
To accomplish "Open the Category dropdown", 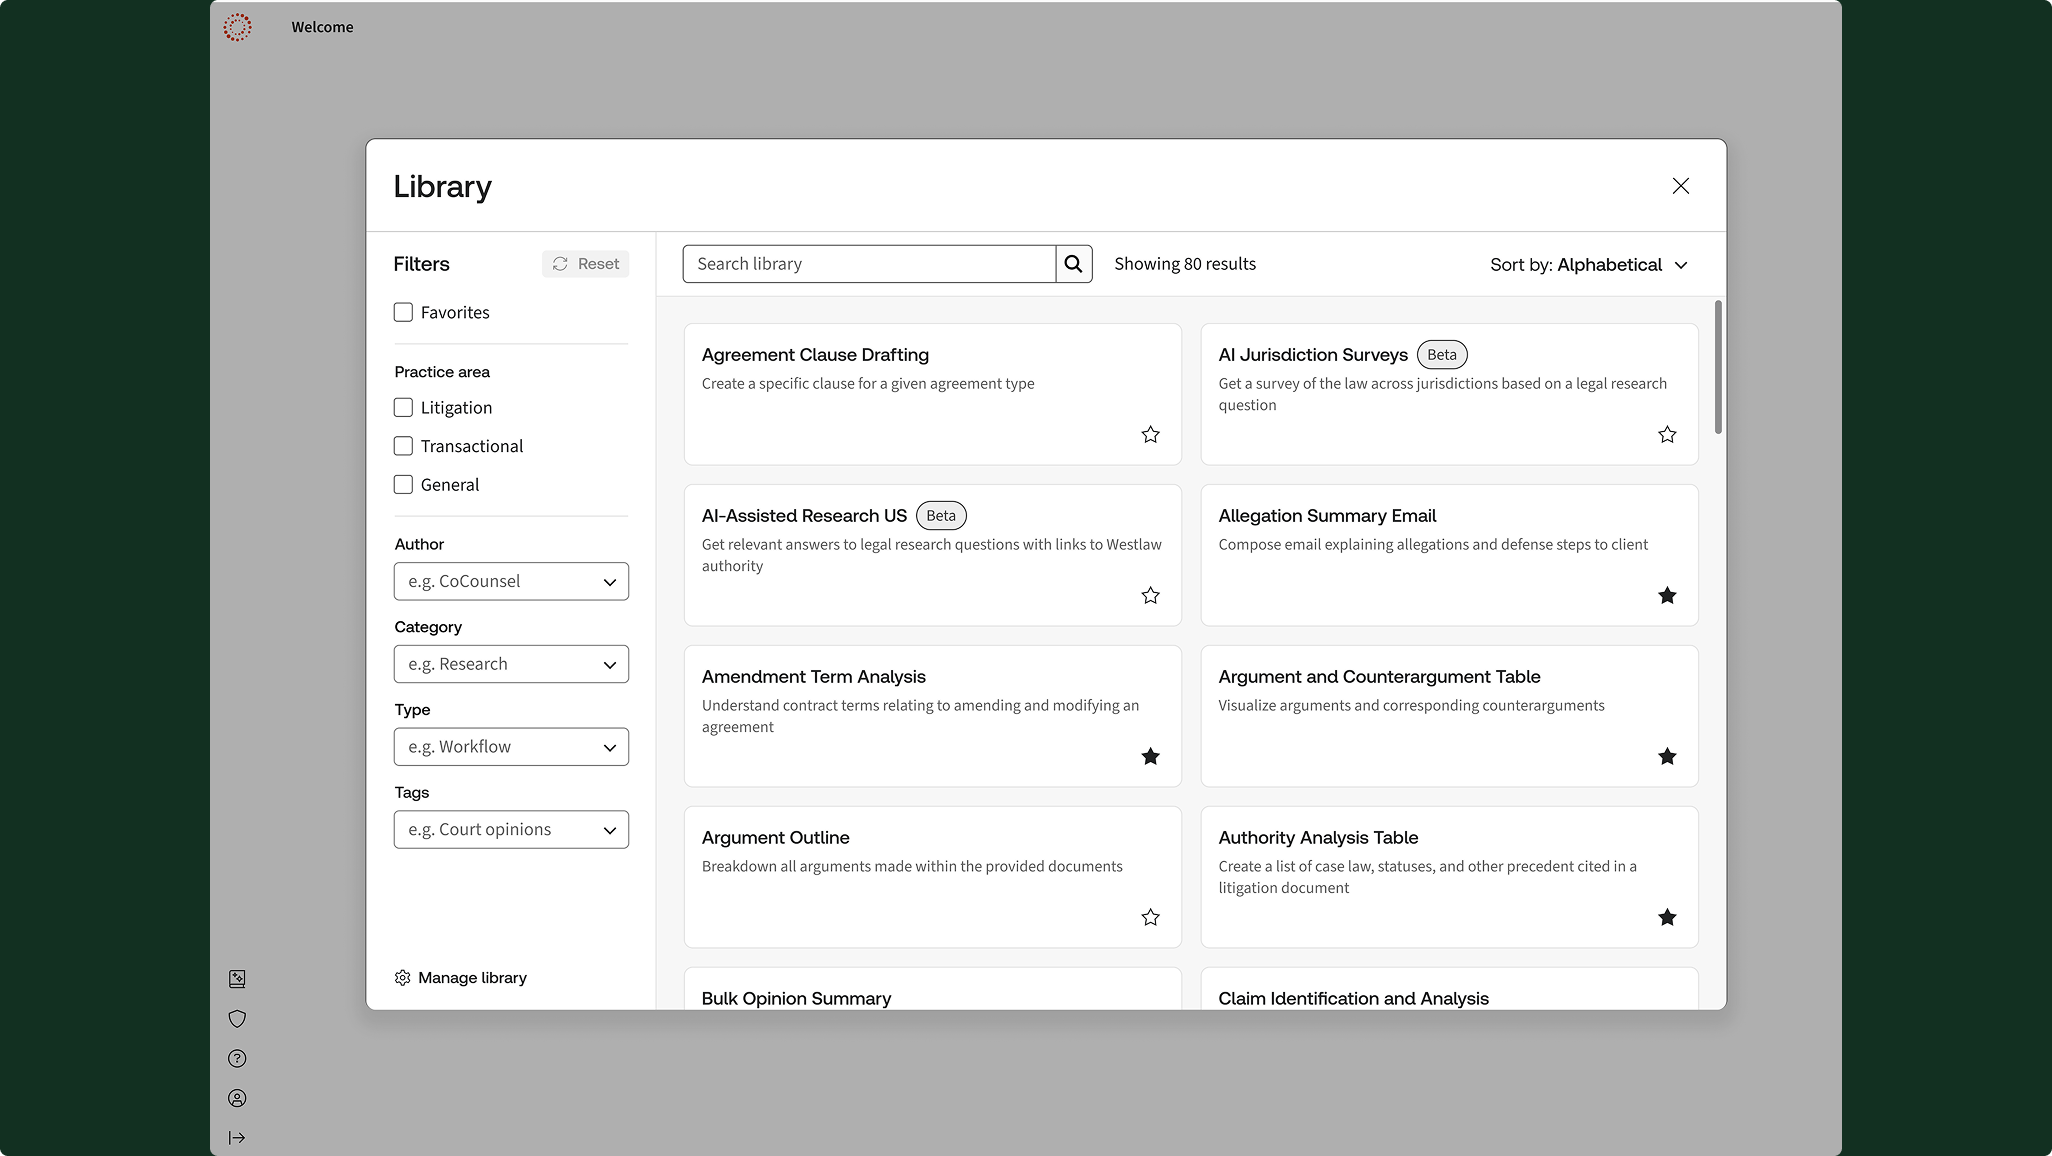I will tap(511, 664).
